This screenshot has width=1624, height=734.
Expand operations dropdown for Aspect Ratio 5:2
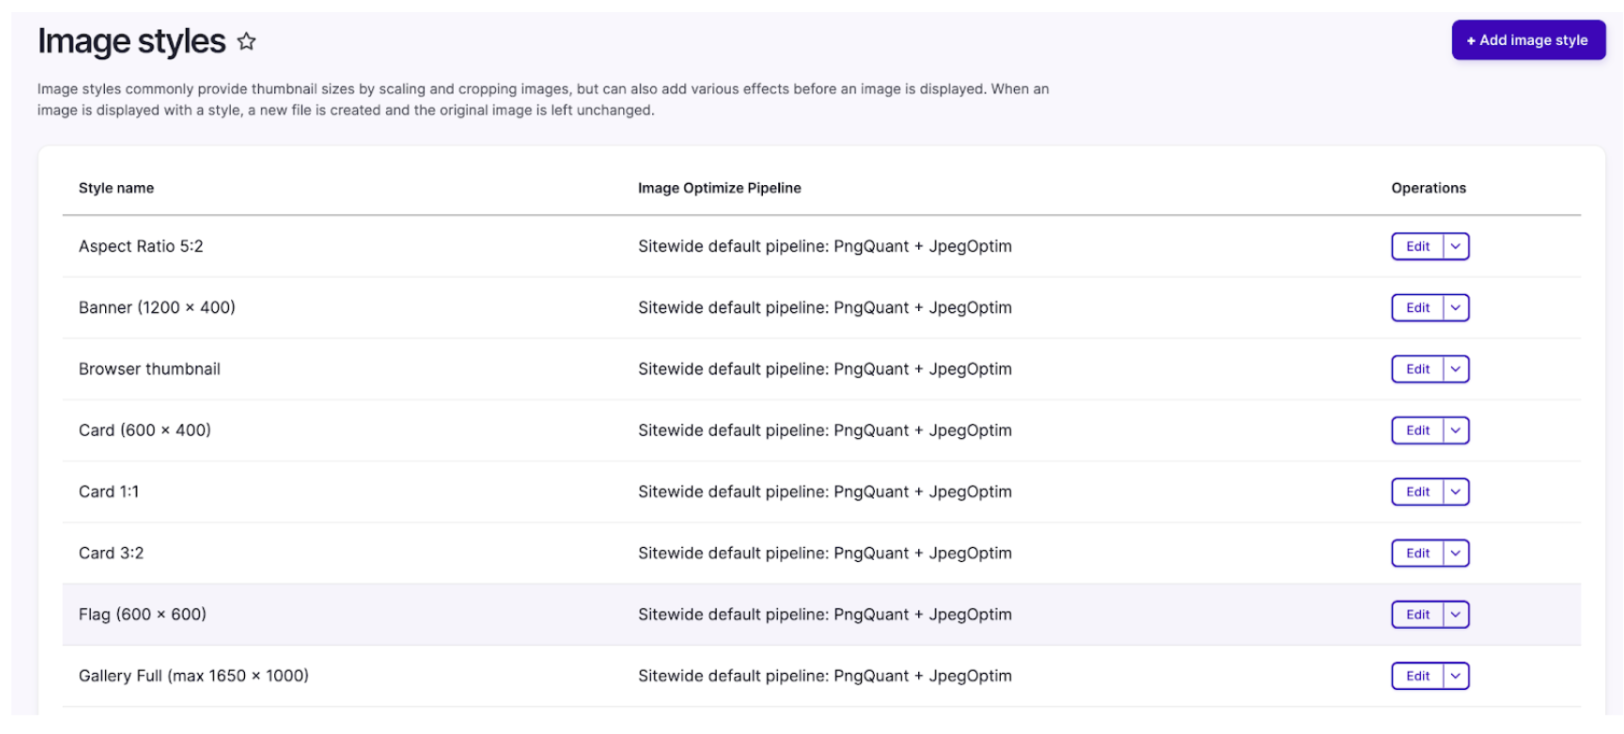(1456, 247)
